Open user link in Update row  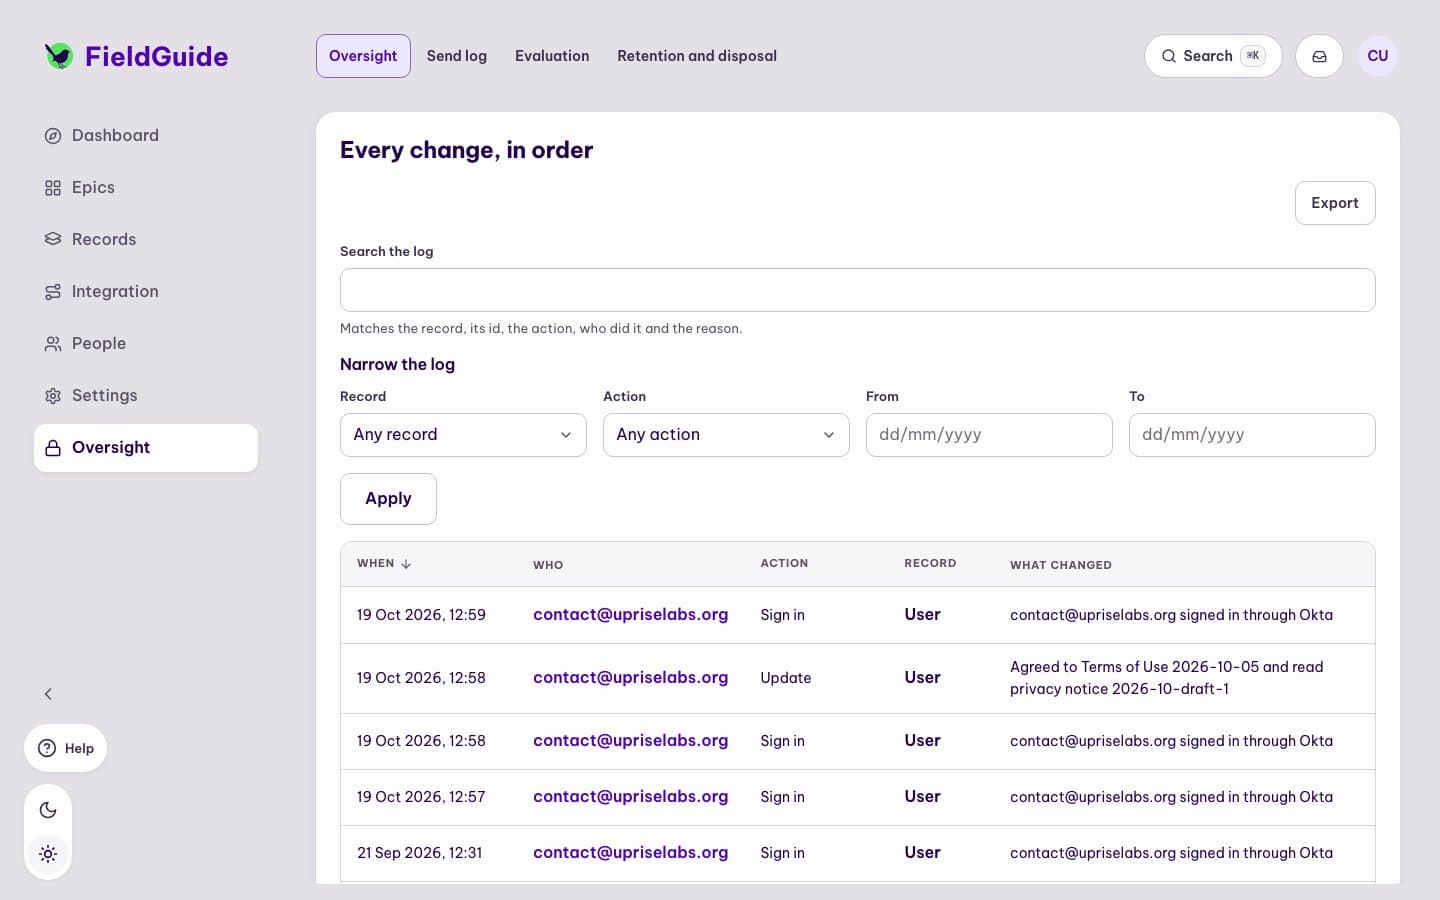click(630, 678)
